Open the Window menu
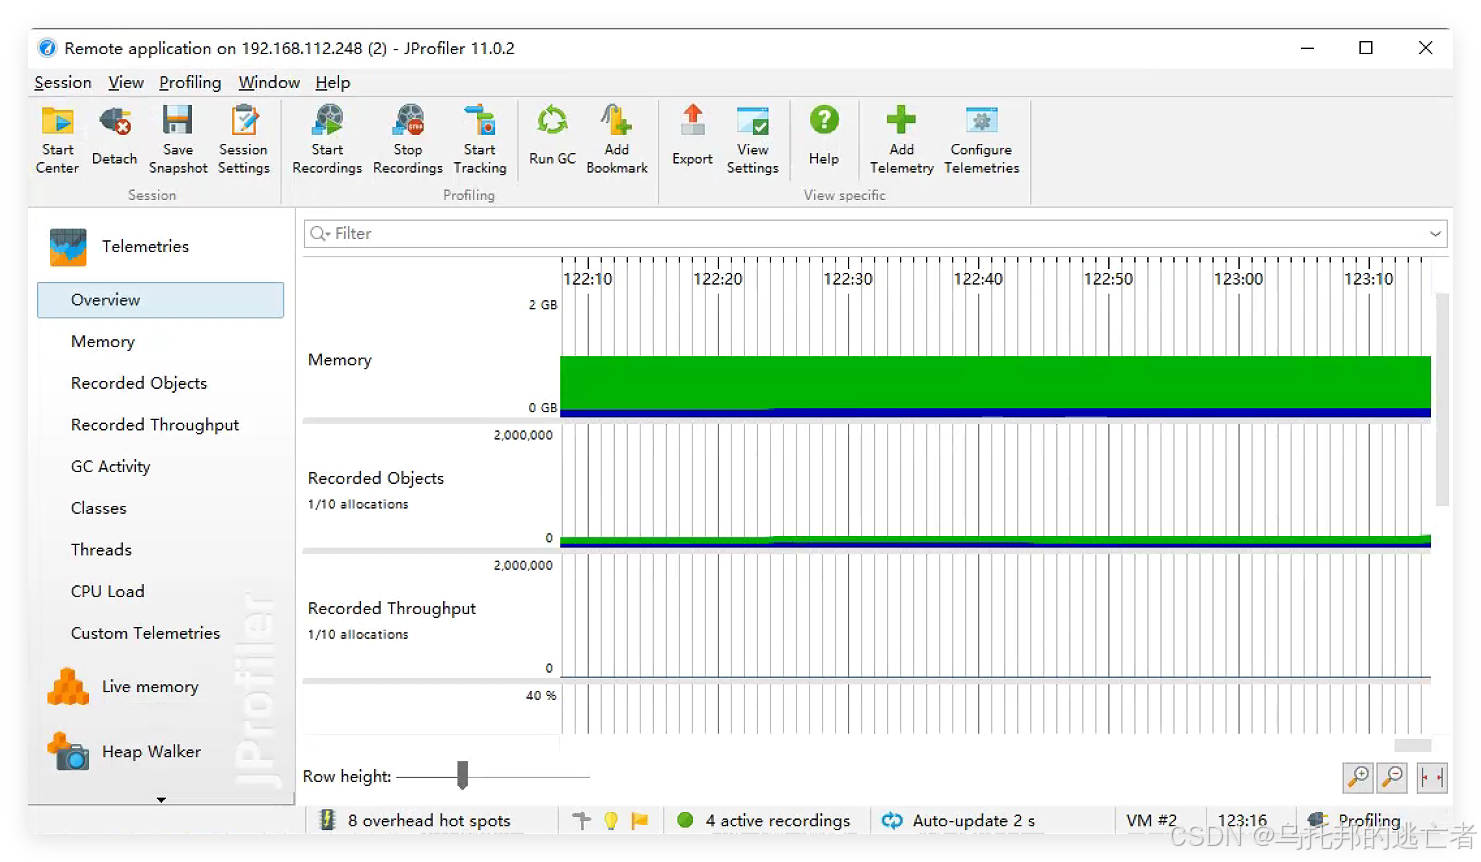The width and height of the screenshot is (1481, 862). tap(269, 83)
